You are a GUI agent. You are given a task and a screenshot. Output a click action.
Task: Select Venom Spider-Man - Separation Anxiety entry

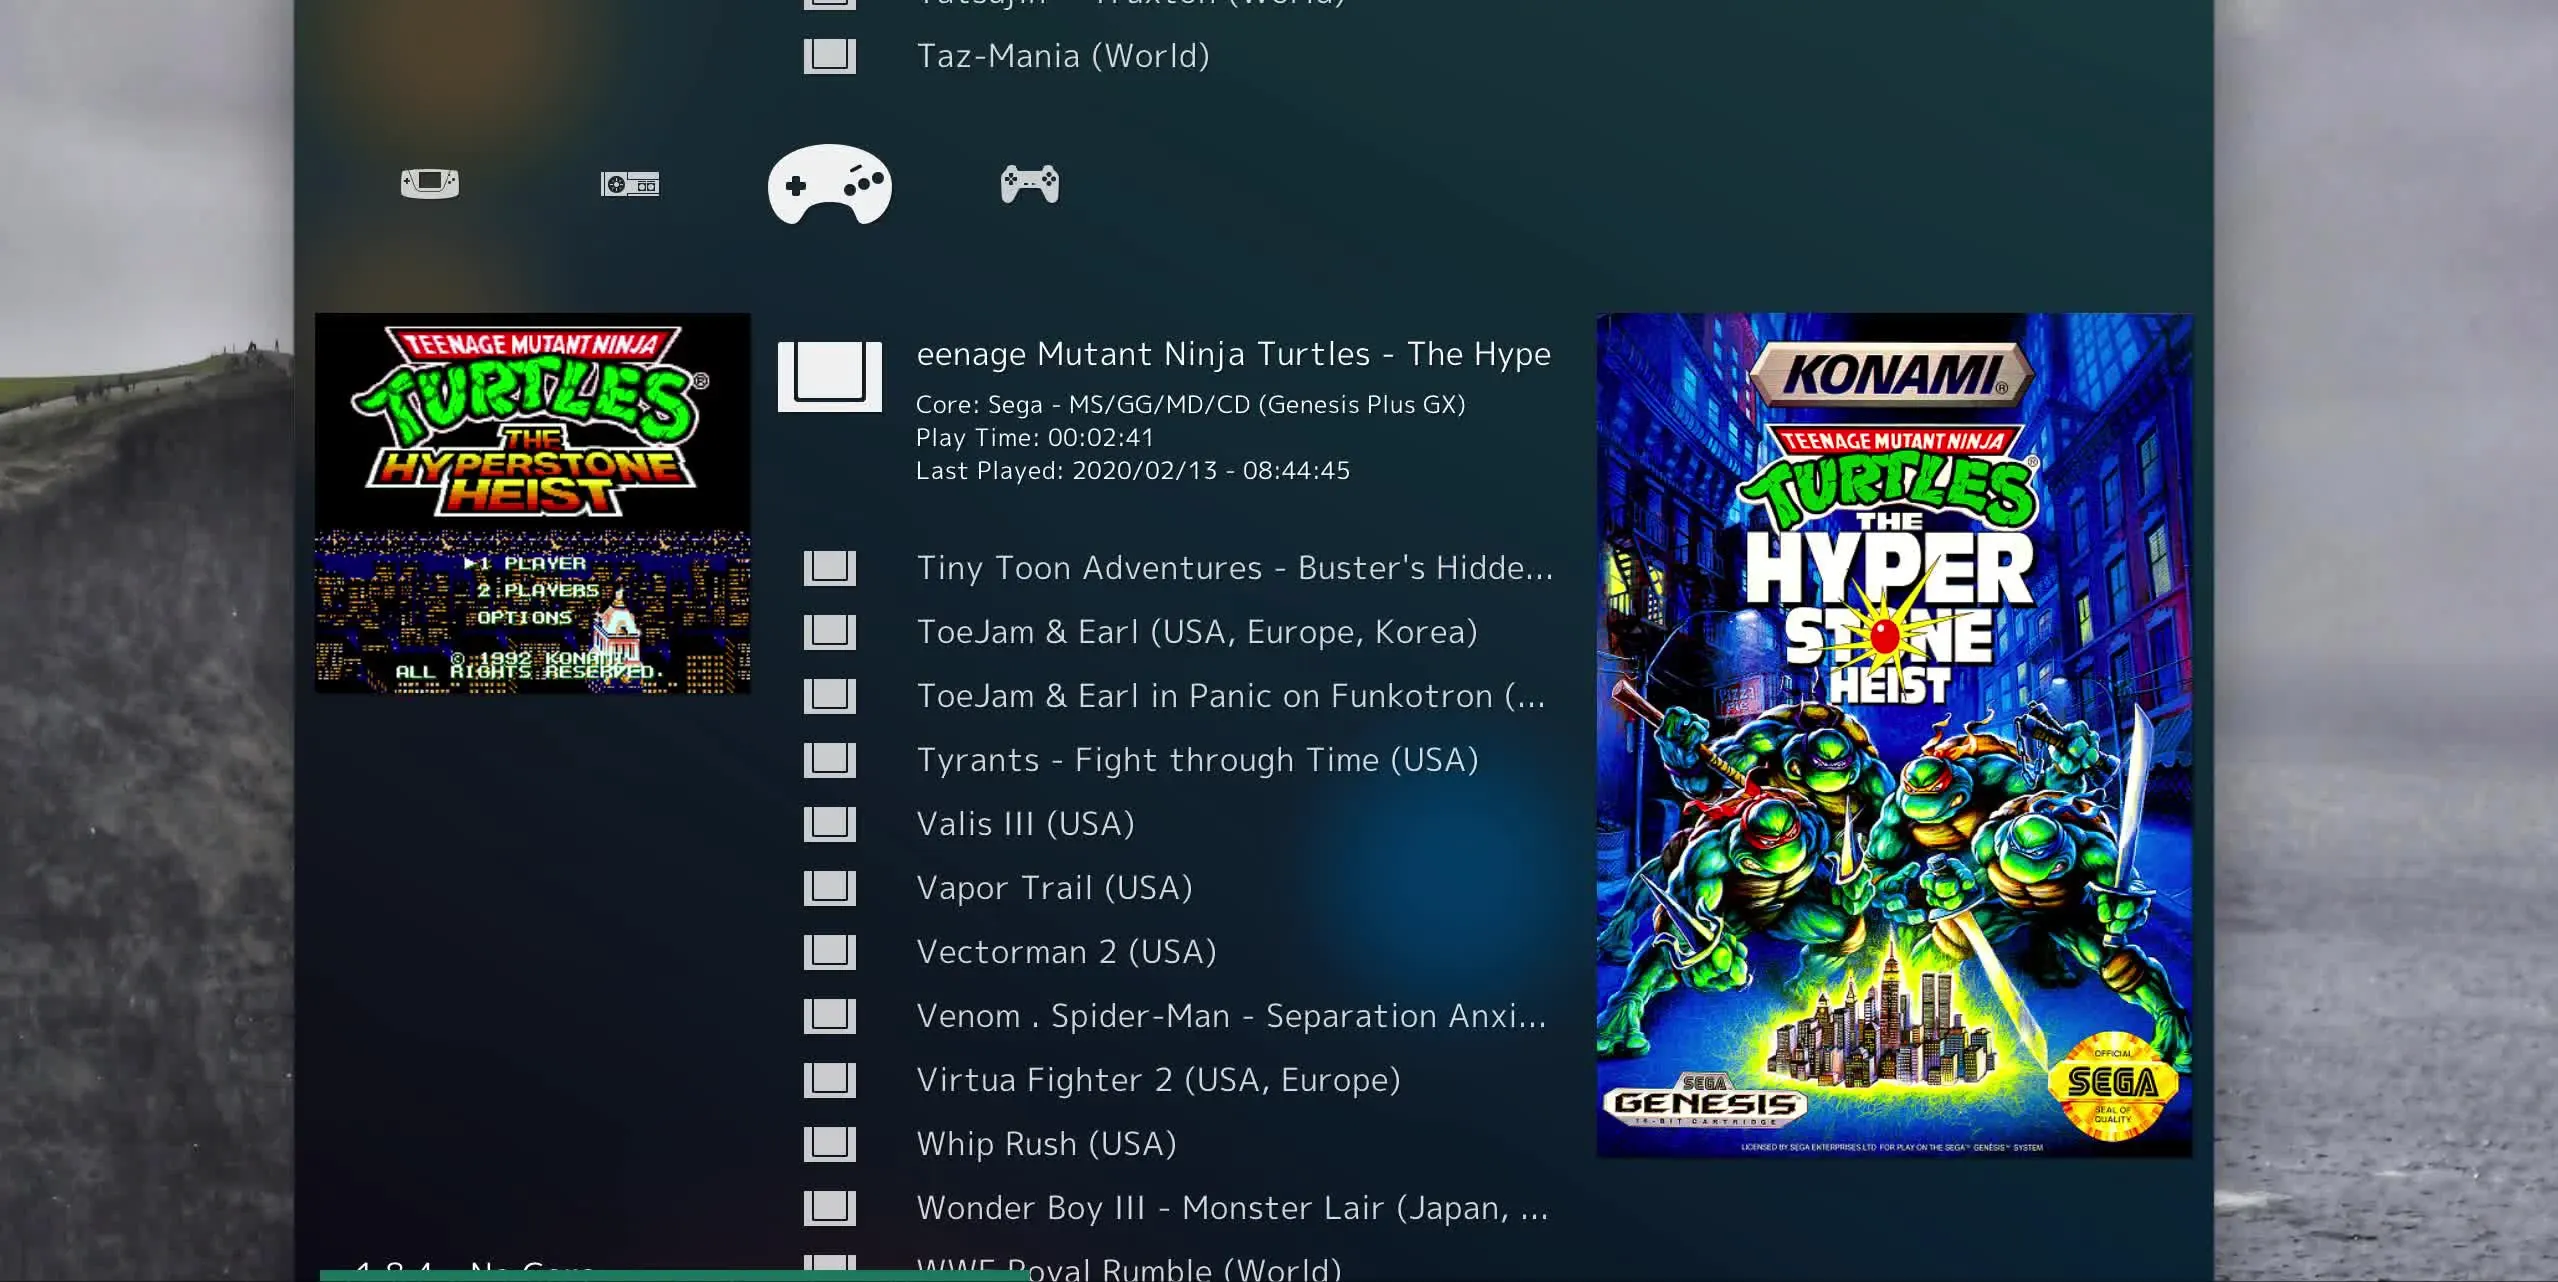click(x=1232, y=1016)
